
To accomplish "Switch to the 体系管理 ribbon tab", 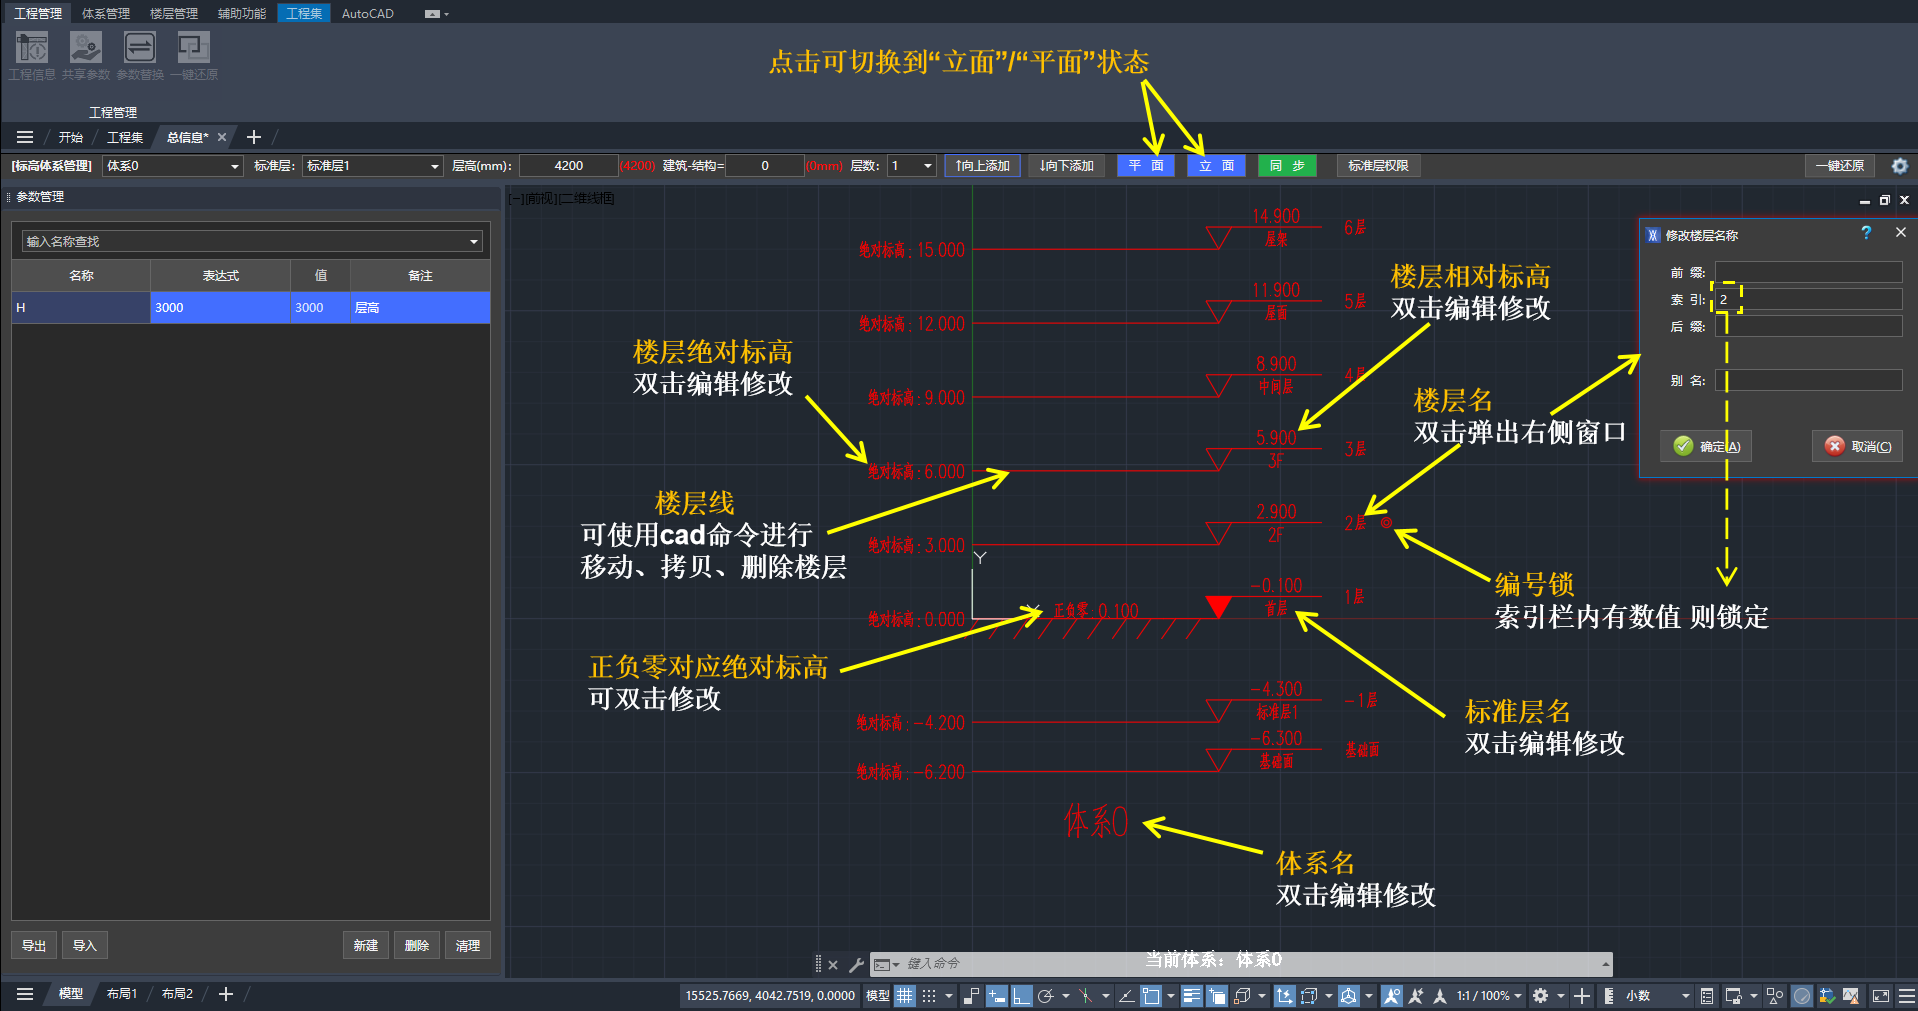I will pos(106,13).
